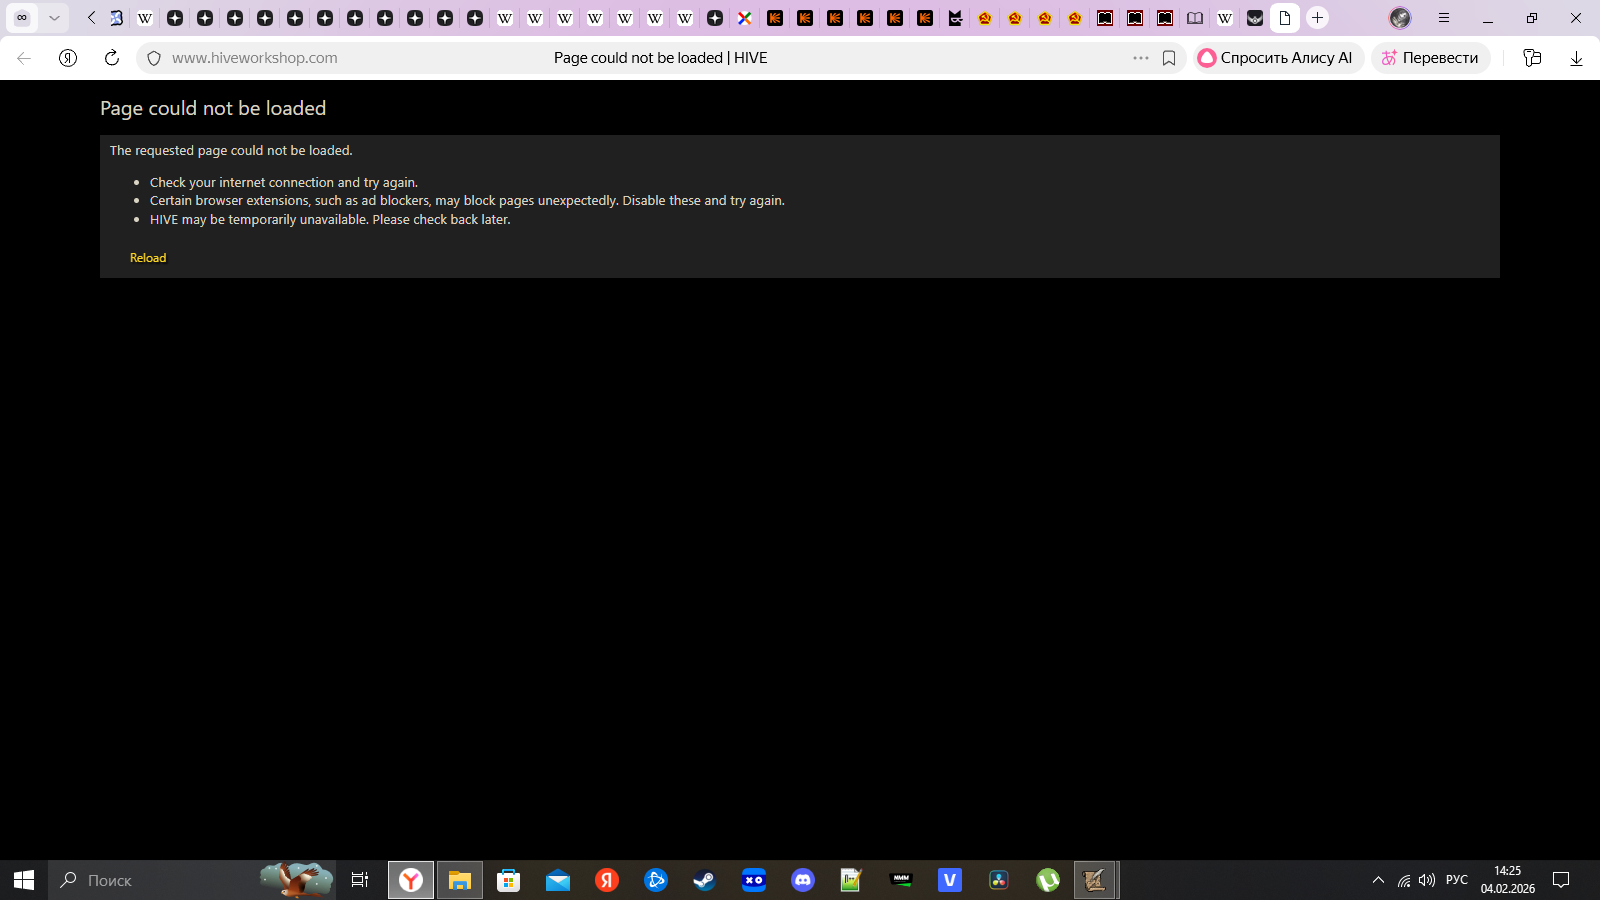The width and height of the screenshot is (1600, 900).
Task: Expand the tab list chevron dropdown
Action: tap(54, 18)
